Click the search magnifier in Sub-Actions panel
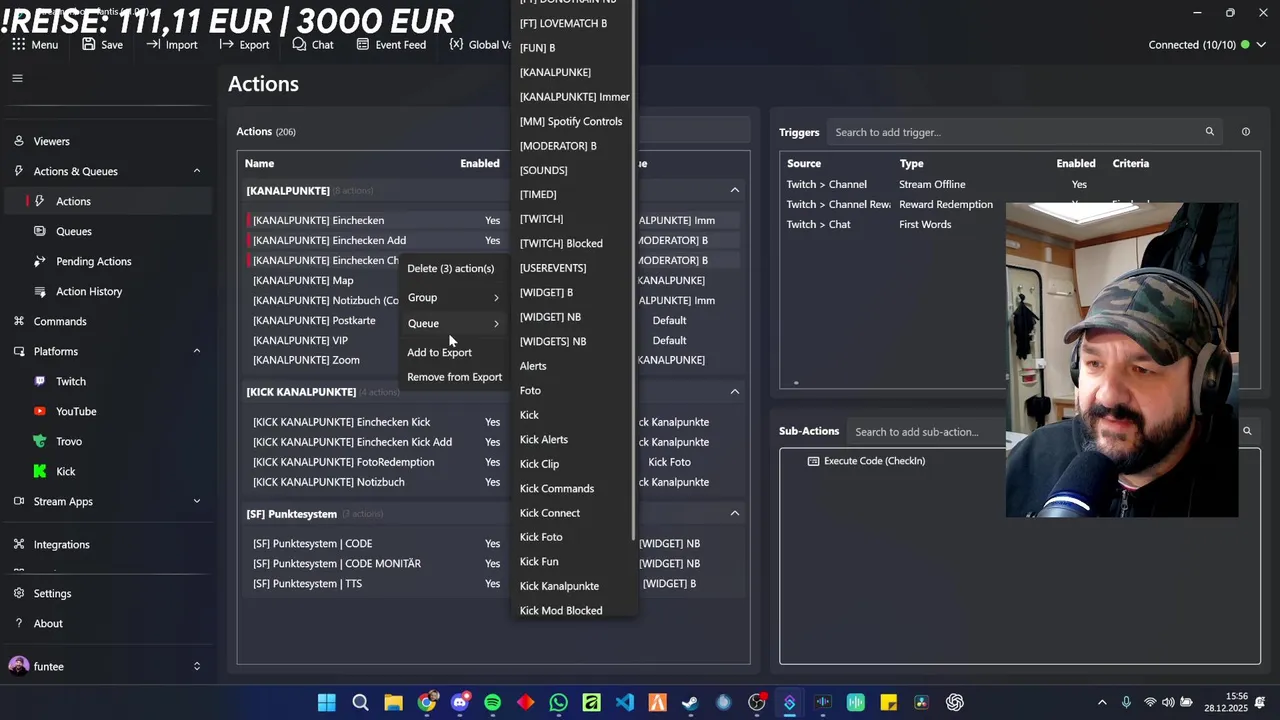Image resolution: width=1280 pixels, height=720 pixels. pyautogui.click(x=1247, y=431)
